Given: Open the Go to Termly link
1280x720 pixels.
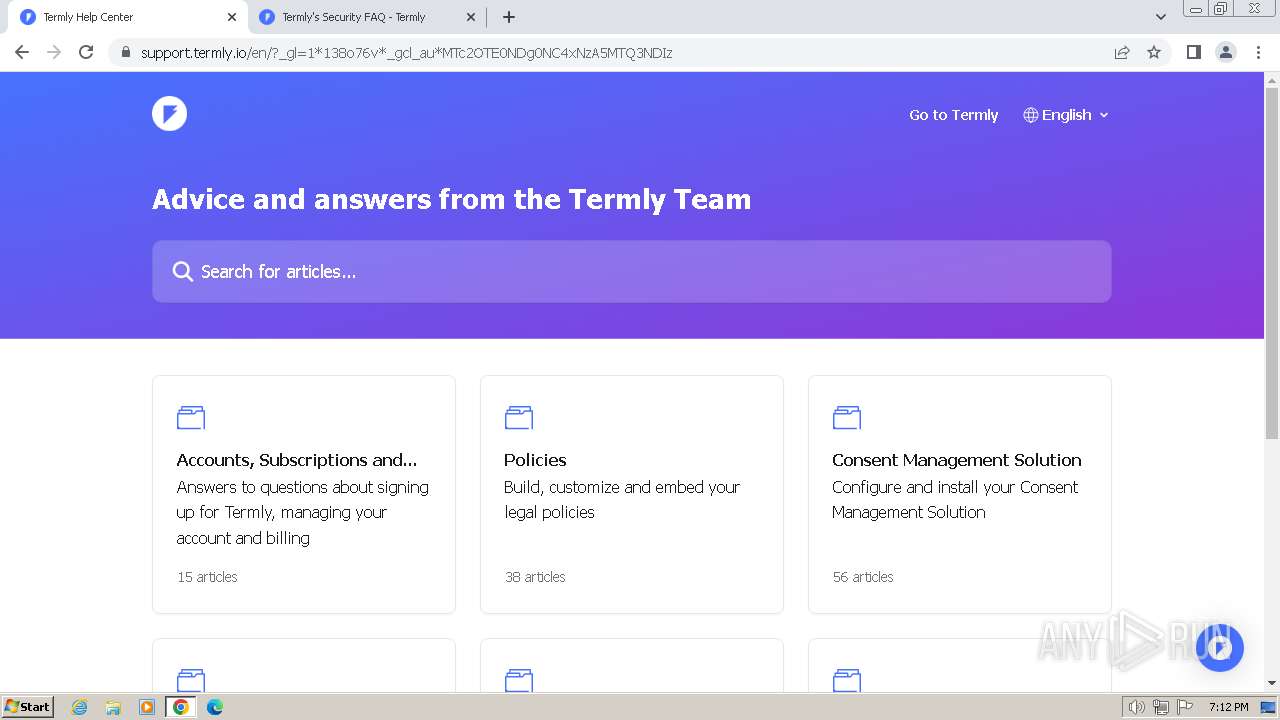Looking at the screenshot, I should tap(953, 115).
